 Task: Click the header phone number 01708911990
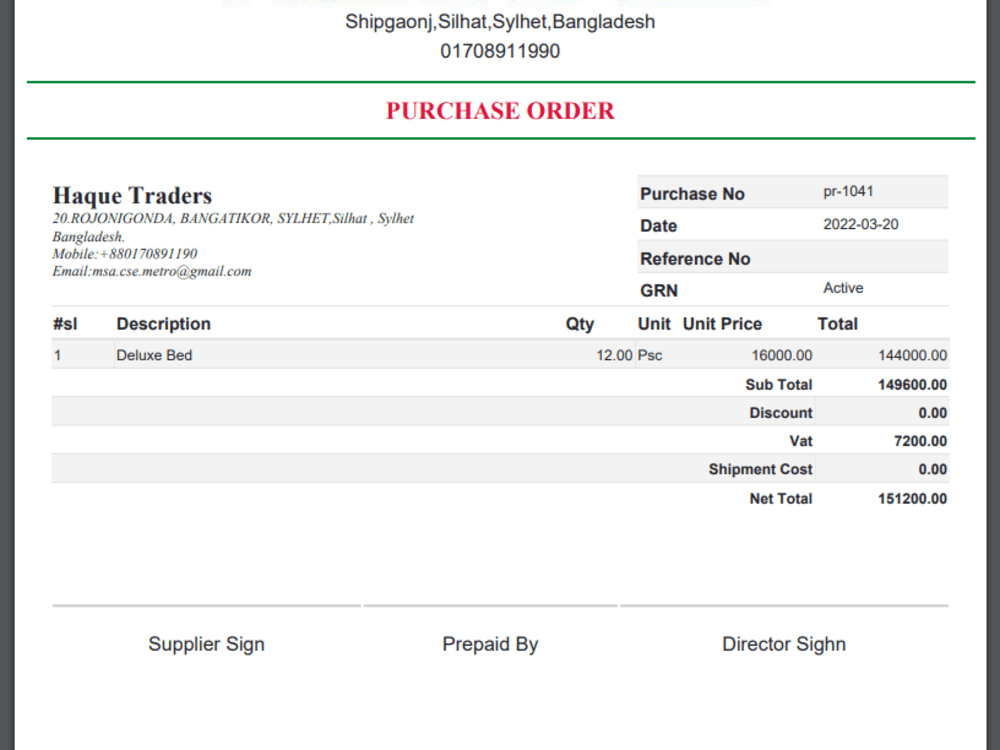click(x=500, y=51)
